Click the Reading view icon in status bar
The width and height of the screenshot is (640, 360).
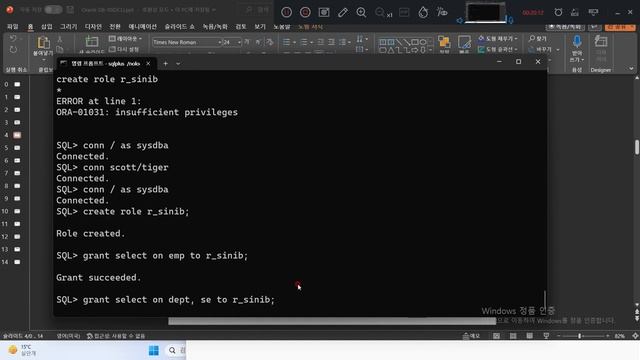point(529,336)
